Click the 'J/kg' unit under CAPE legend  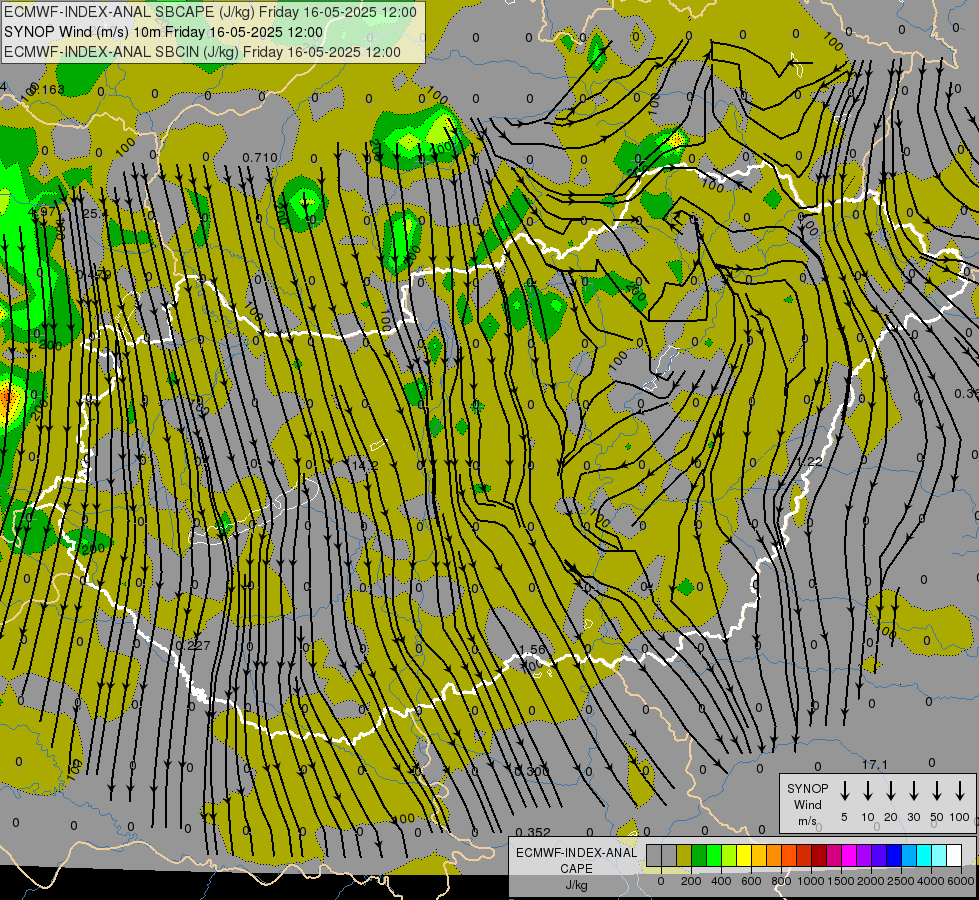[x=576, y=885]
